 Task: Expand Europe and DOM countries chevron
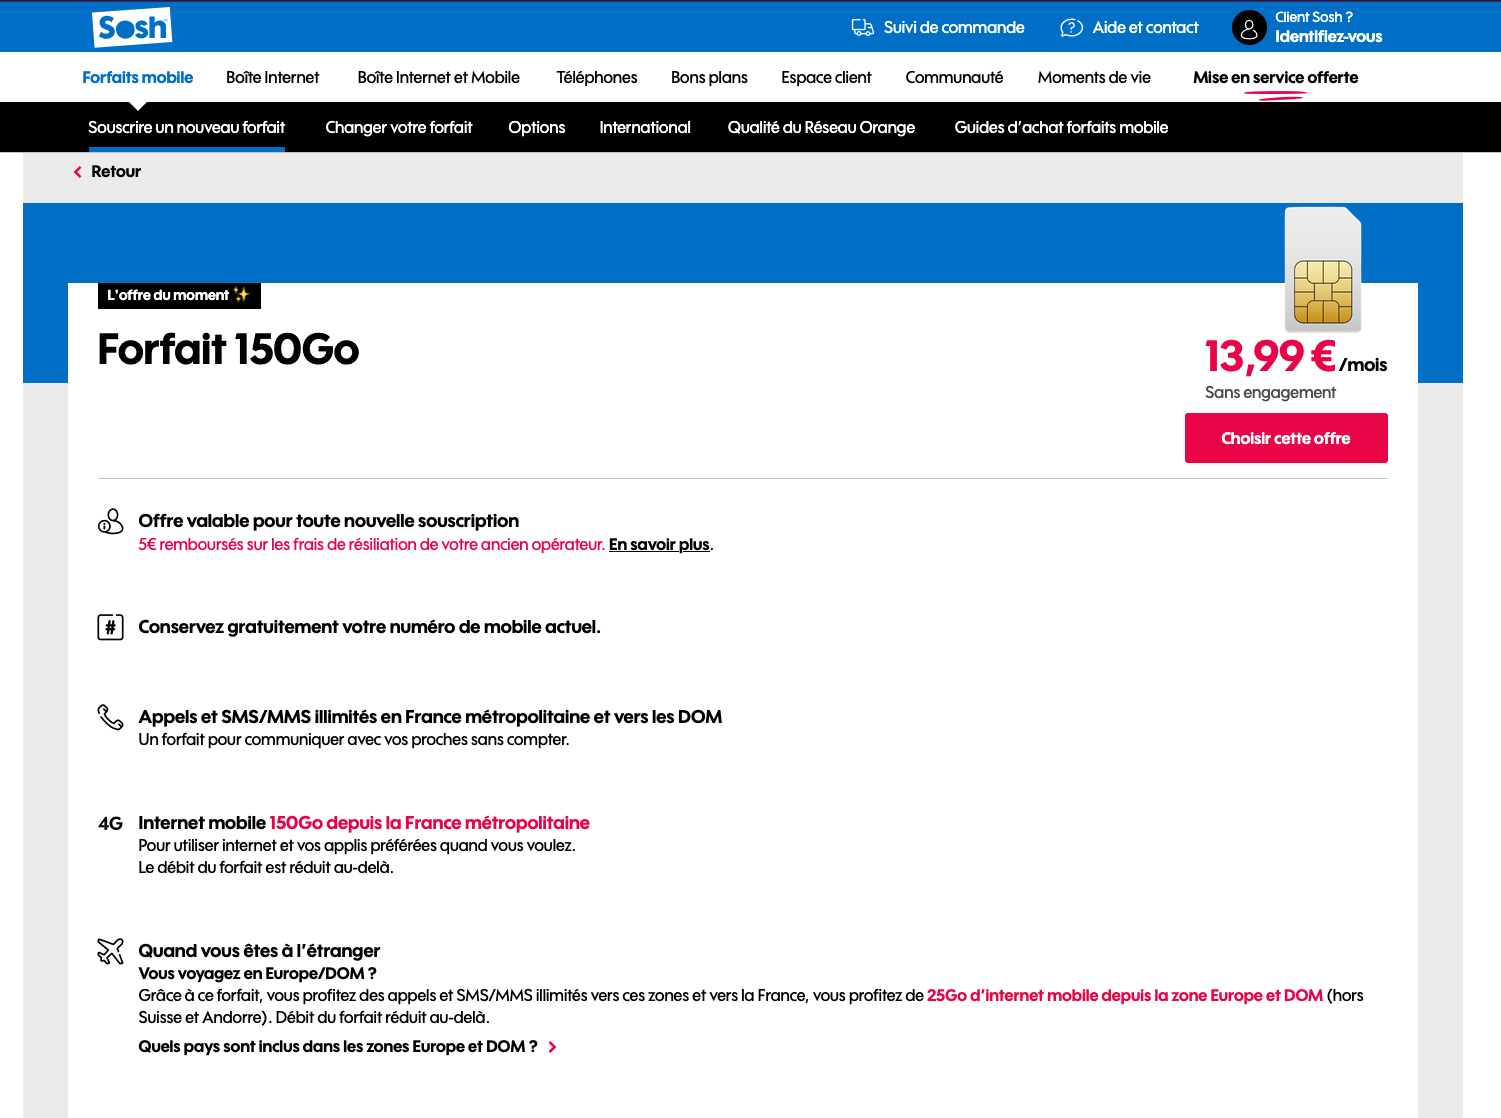[552, 1047]
